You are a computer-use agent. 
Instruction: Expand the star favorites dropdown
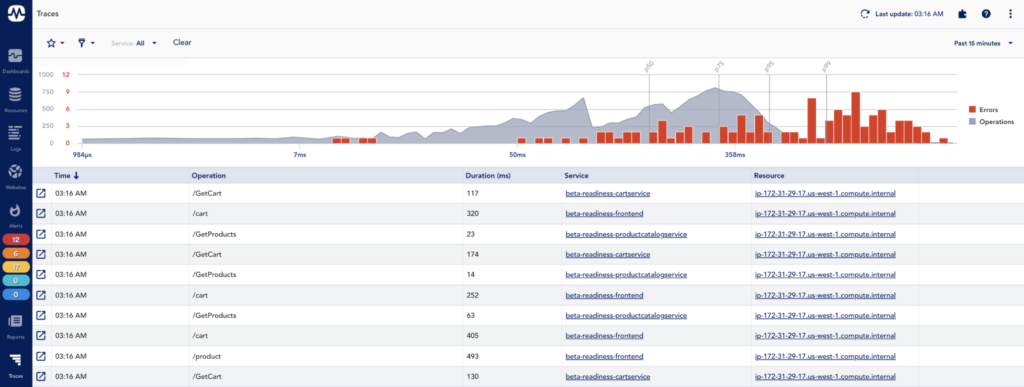pyautogui.click(x=55, y=43)
